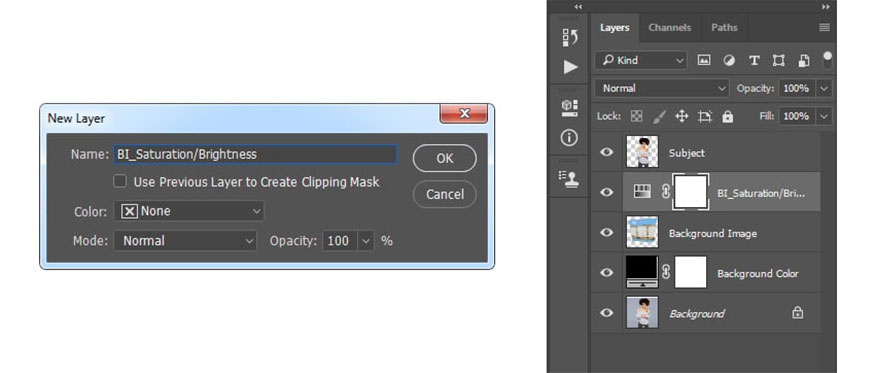Switch to the Paths tab
The image size is (875, 373).
724,27
